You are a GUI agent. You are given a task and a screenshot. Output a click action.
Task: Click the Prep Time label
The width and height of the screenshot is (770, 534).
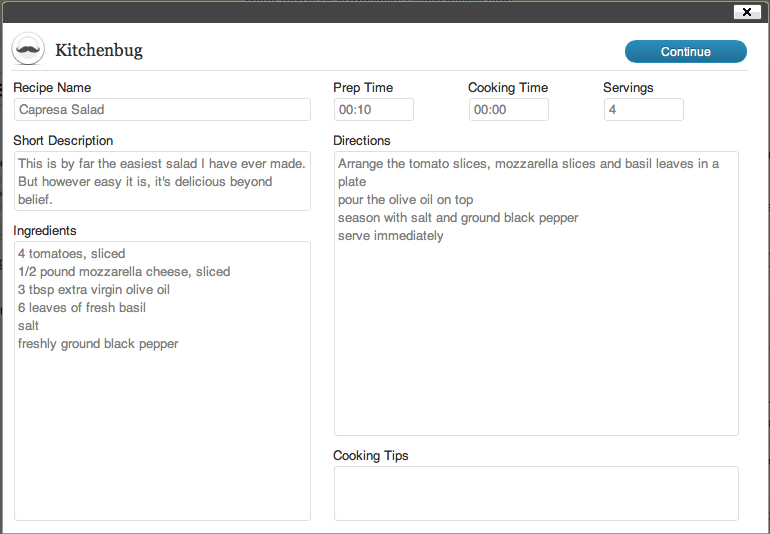point(363,87)
